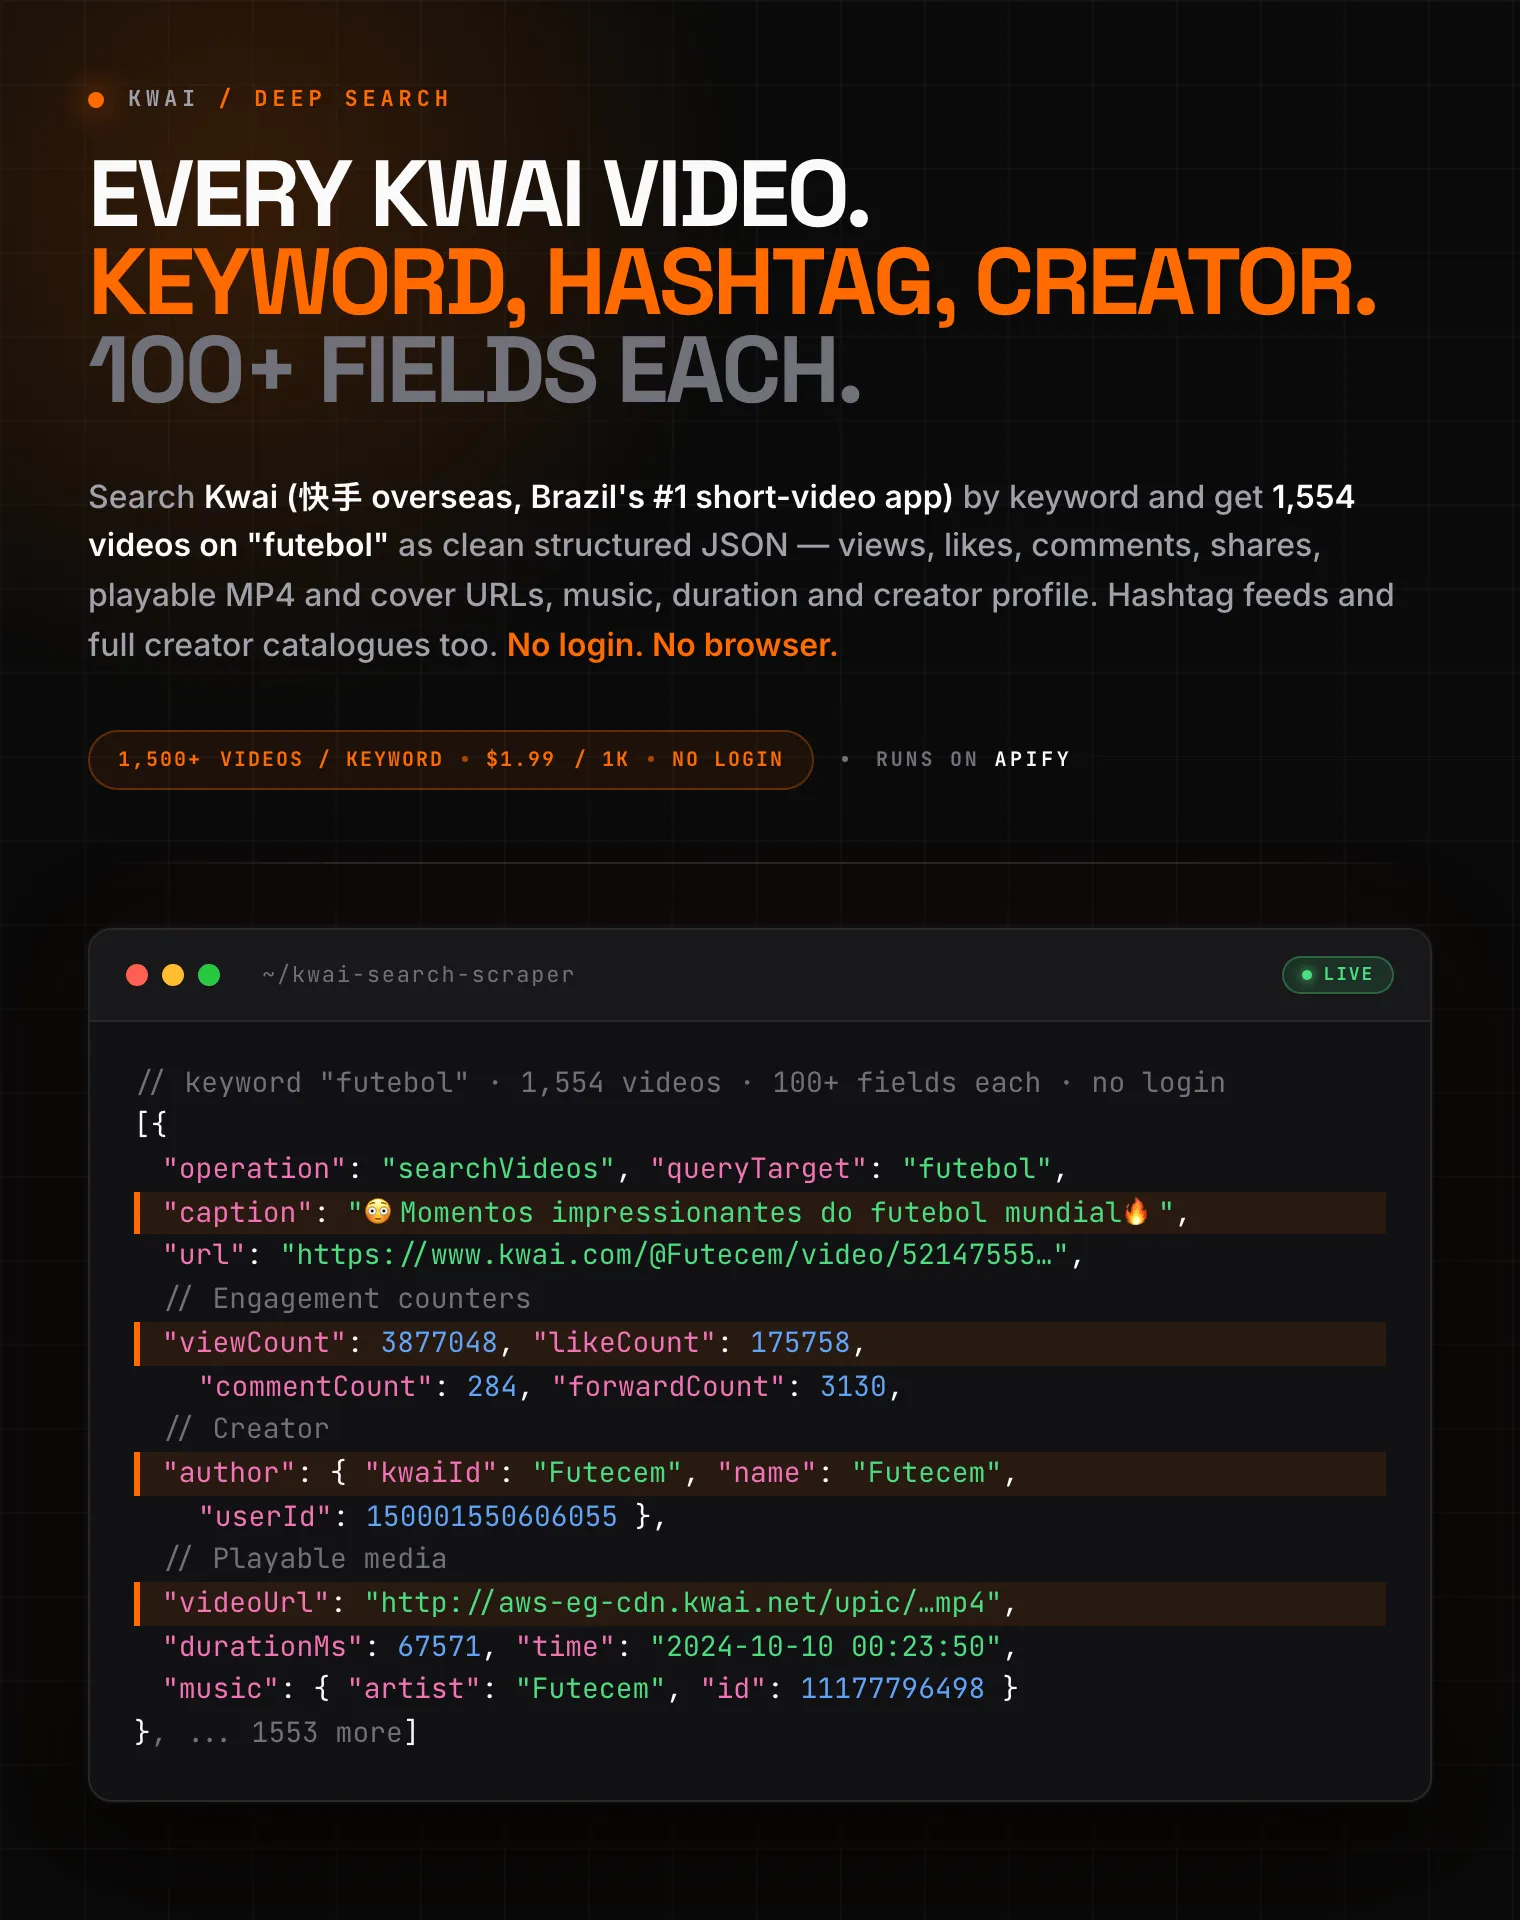This screenshot has height=1920, width=1520.
Task: Click the commentCount value 284
Action: click(492, 1387)
